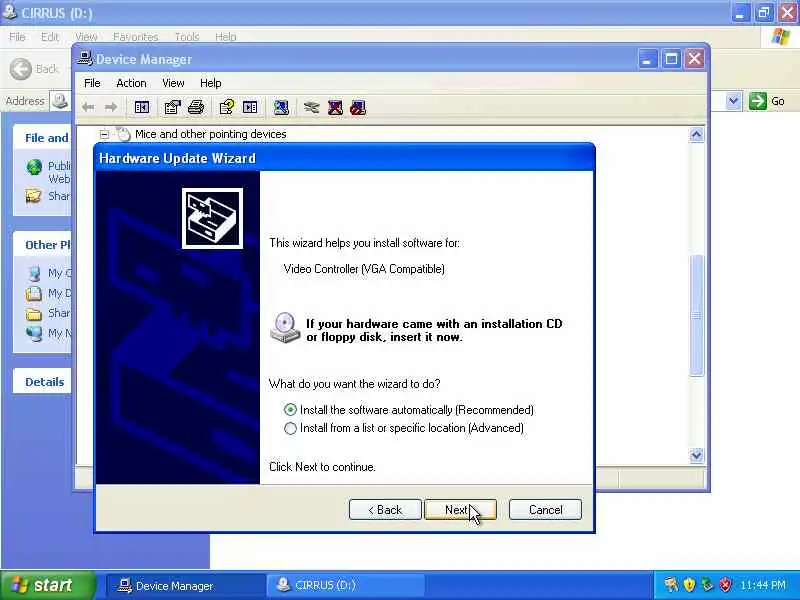Click Publish to Web globe icon

34,167
